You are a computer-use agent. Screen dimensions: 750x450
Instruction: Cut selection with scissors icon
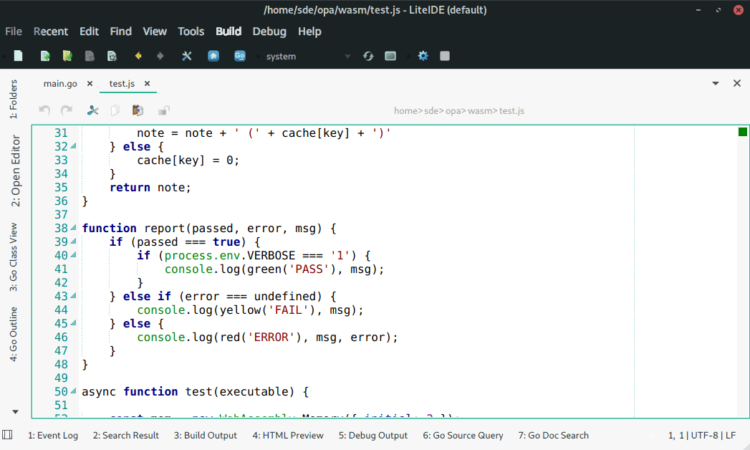93,110
